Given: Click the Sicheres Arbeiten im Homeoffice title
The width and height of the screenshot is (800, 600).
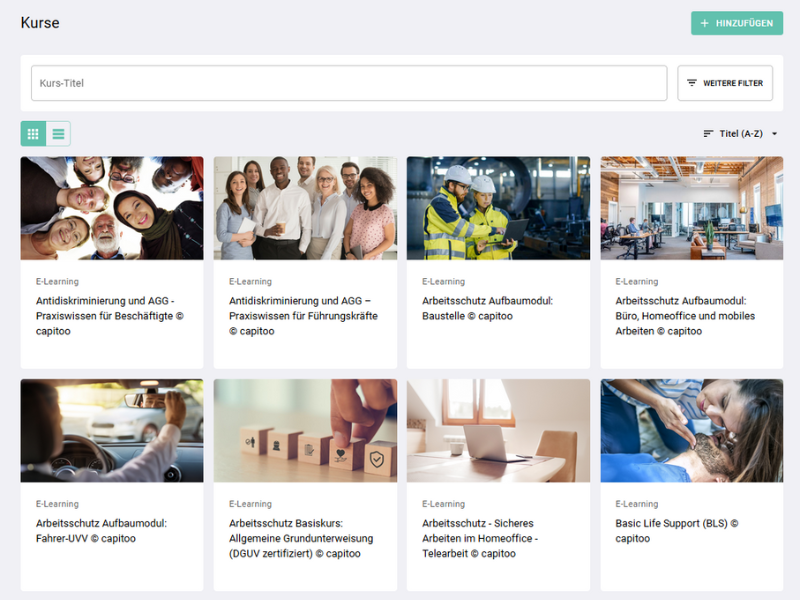Looking at the screenshot, I should [480, 538].
